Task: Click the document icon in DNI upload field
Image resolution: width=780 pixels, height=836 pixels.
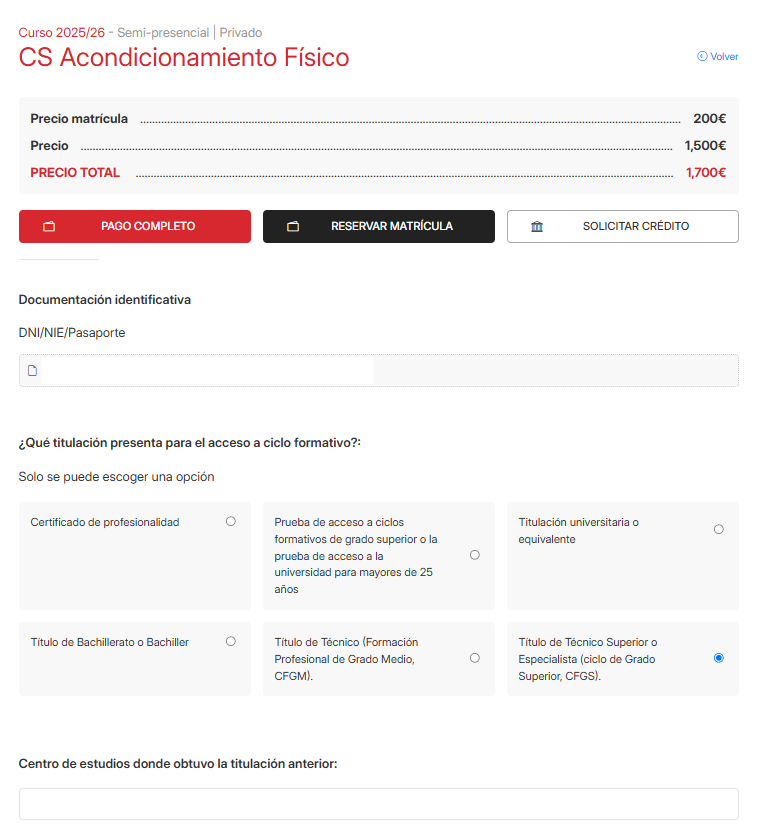Action: (x=33, y=371)
